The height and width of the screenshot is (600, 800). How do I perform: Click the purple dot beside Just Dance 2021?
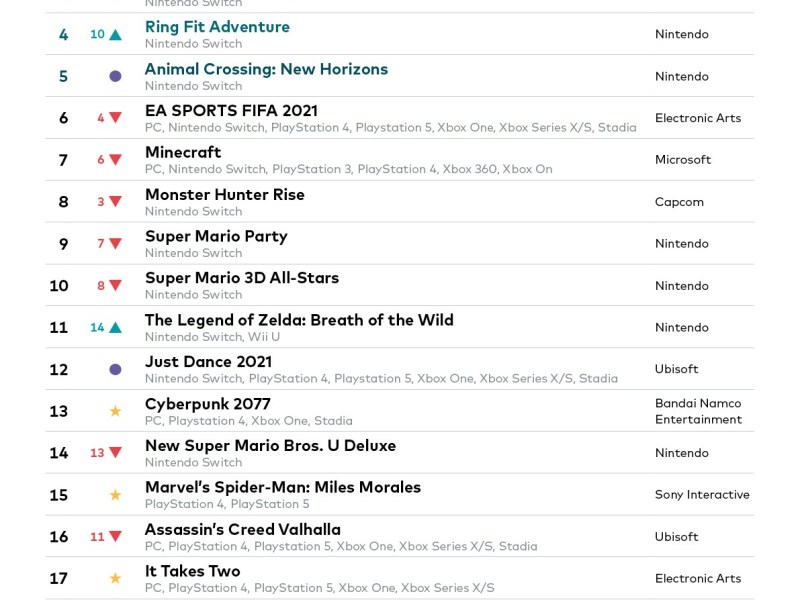pos(115,369)
